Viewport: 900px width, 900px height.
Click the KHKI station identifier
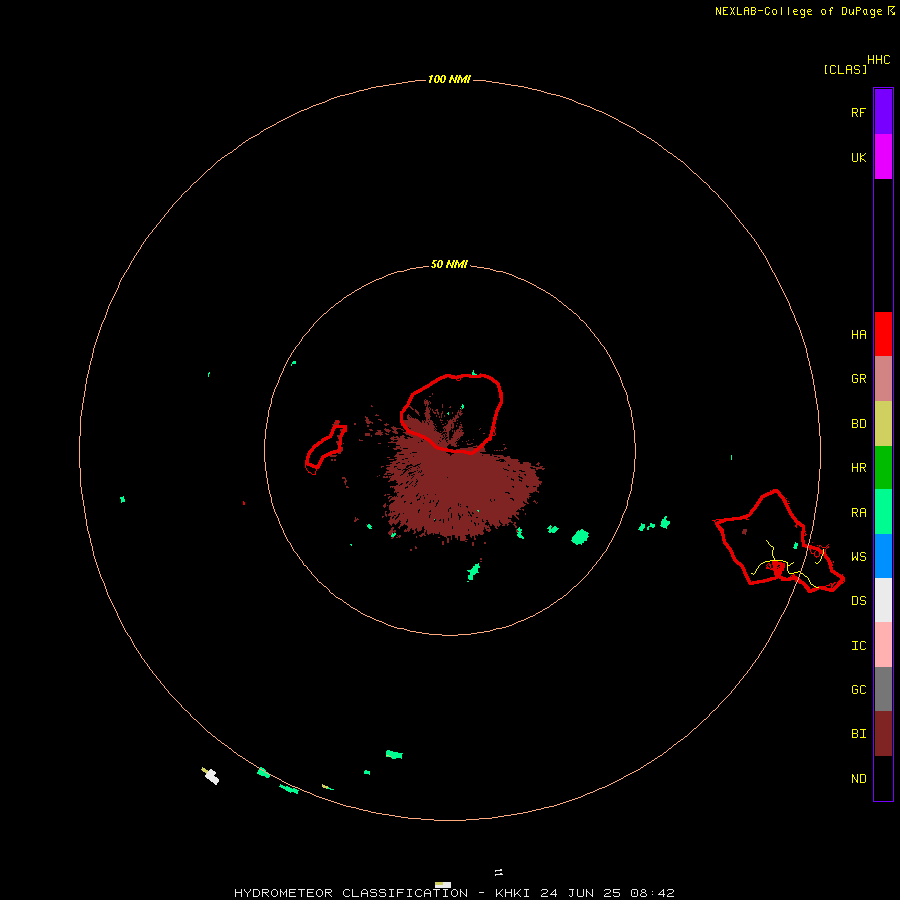512,893
